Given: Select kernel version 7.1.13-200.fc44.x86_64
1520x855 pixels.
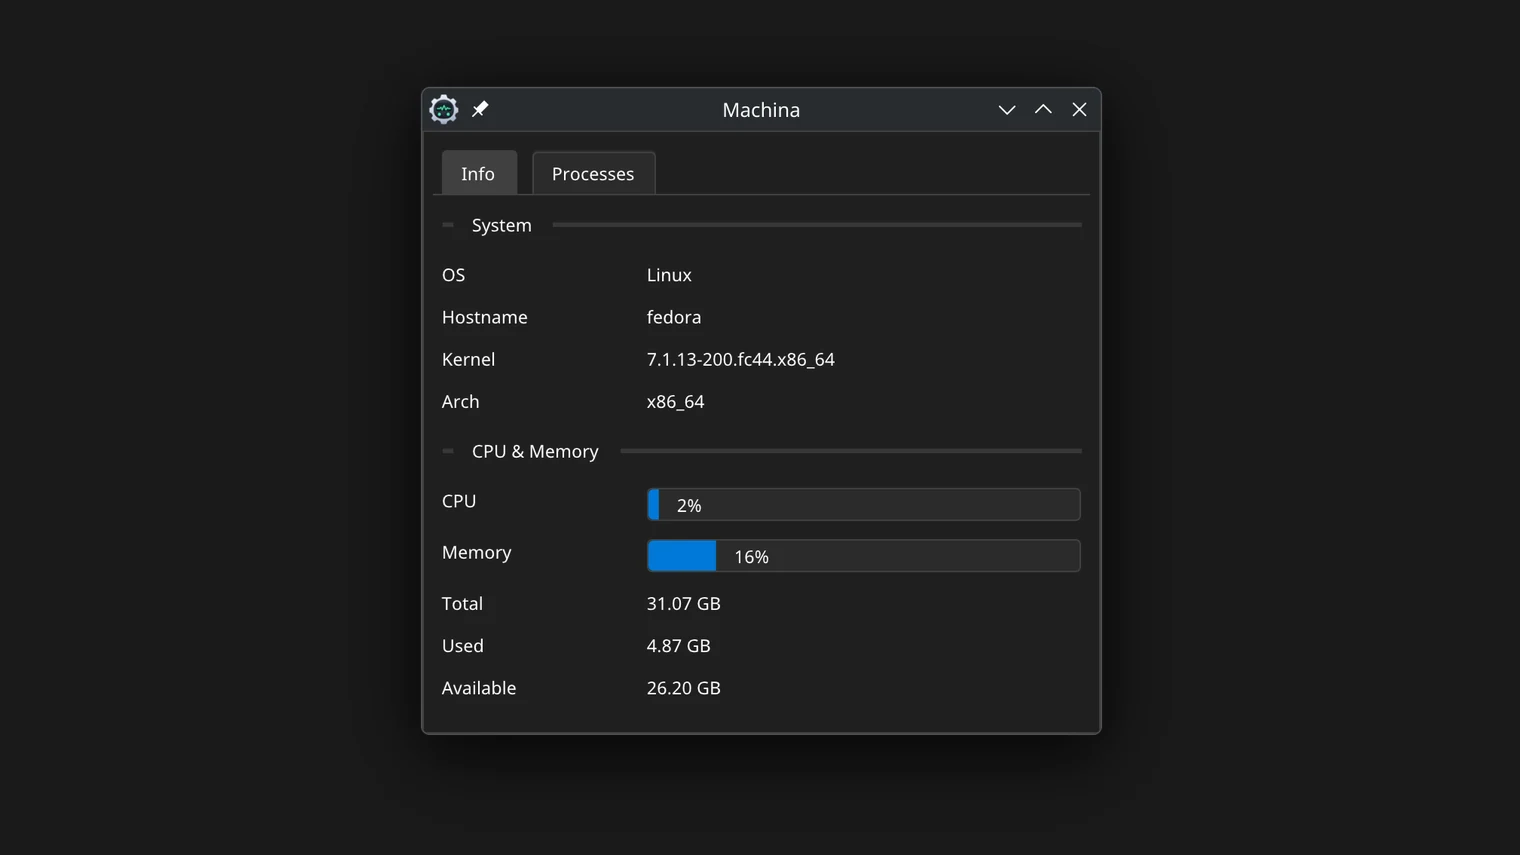Looking at the screenshot, I should [x=740, y=359].
